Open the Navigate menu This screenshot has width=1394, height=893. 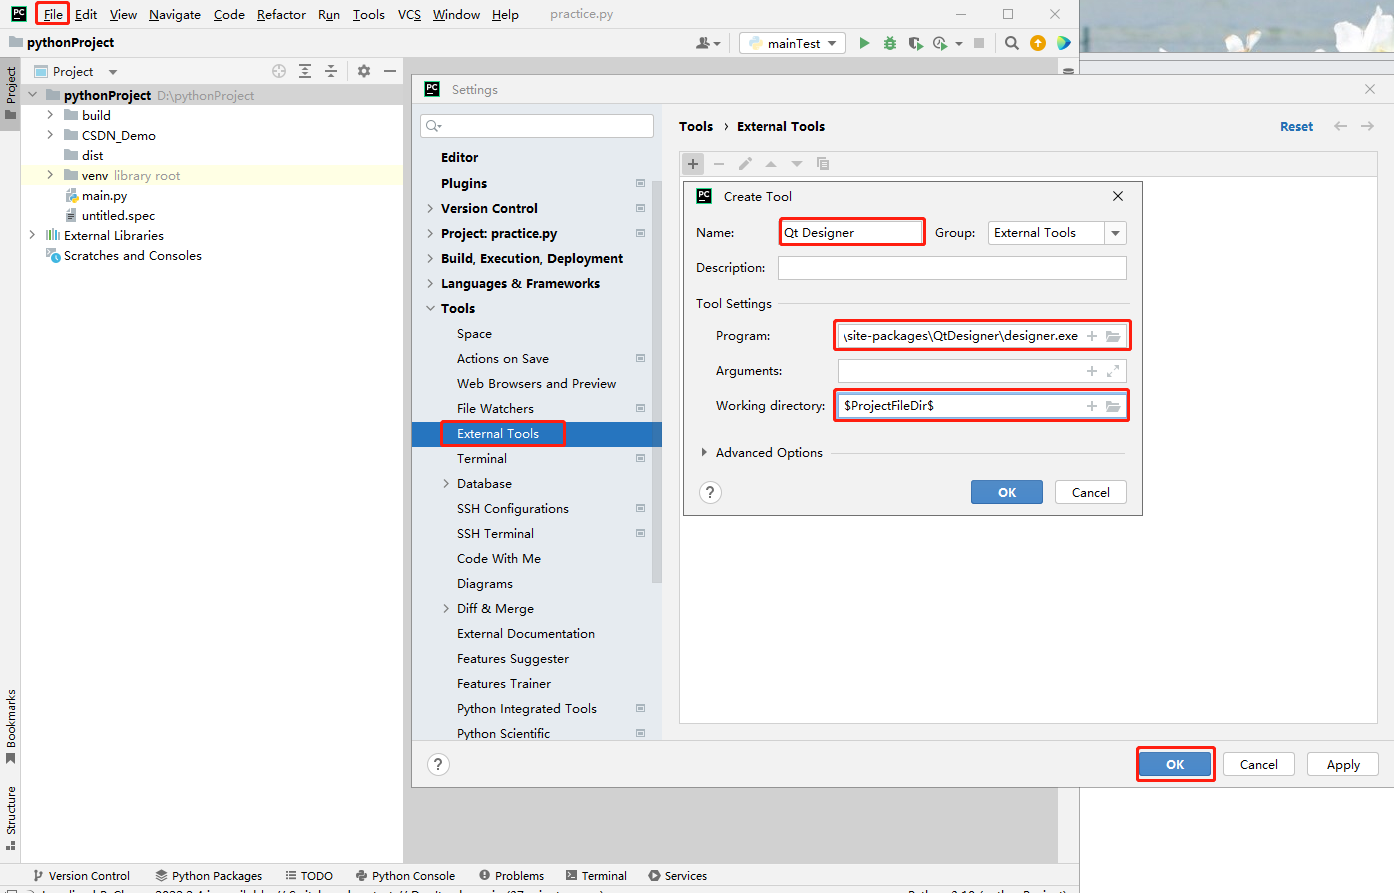coord(175,14)
